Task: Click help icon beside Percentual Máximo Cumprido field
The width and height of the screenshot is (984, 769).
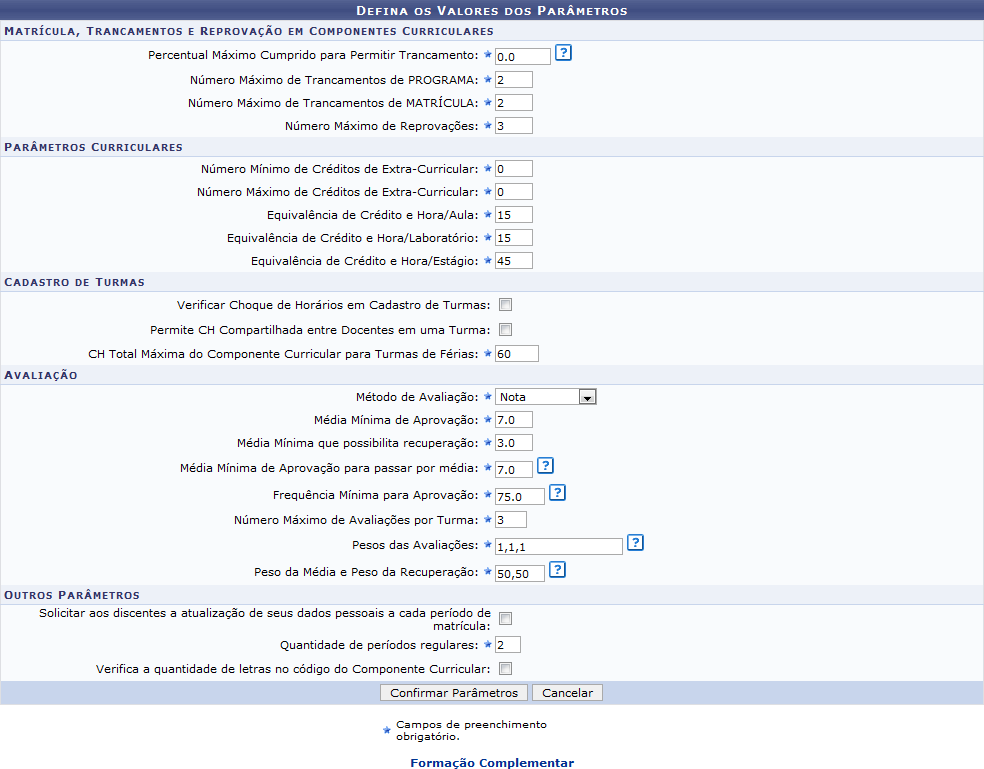Action: (x=563, y=54)
